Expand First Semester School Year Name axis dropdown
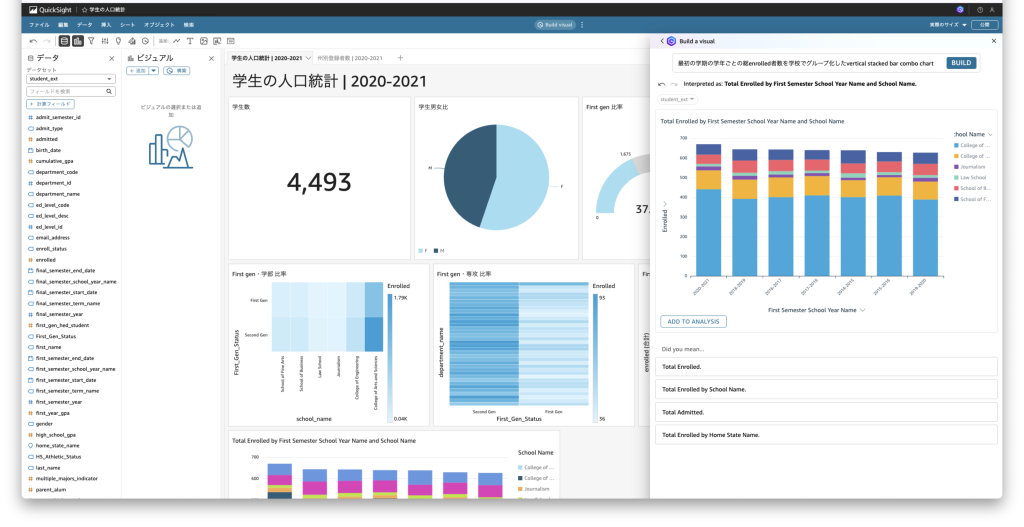The image size is (1024, 527). pyautogui.click(x=863, y=310)
